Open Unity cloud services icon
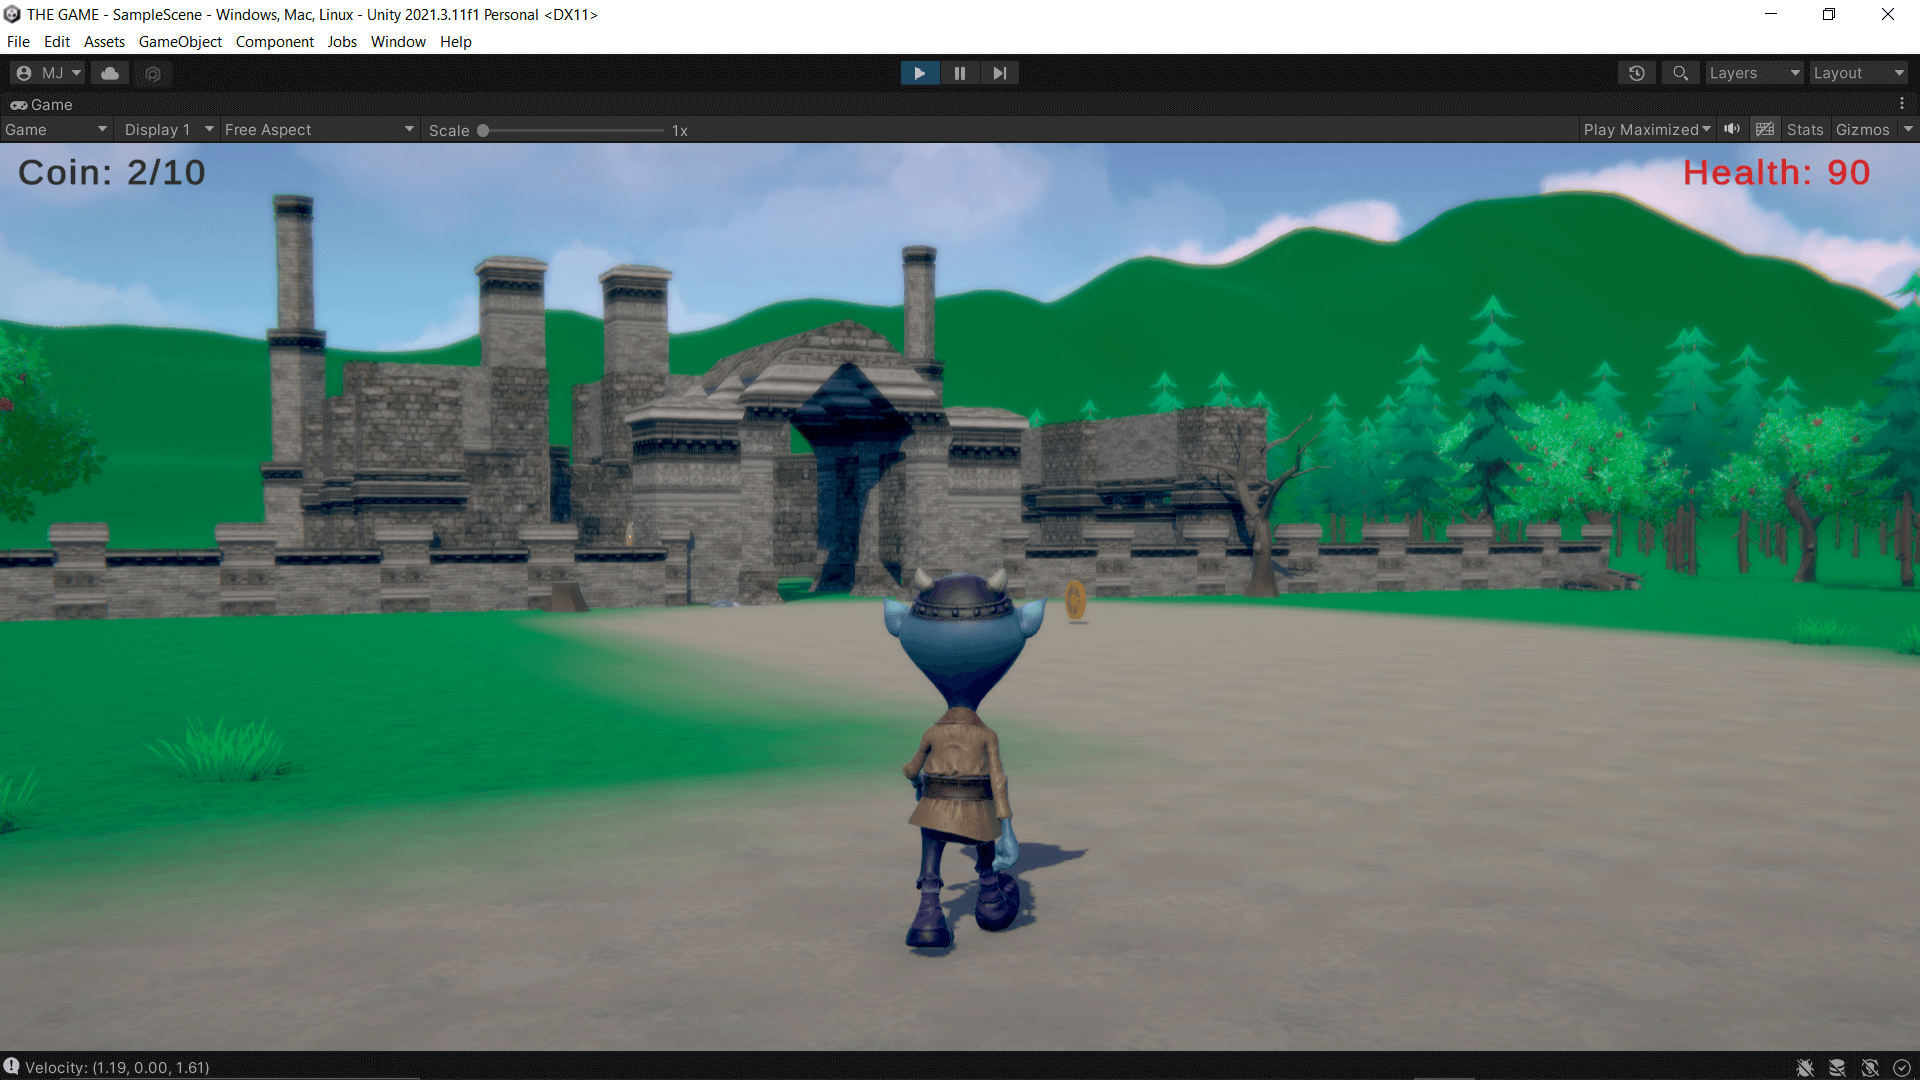Screen dimensions: 1920x1080 [110, 73]
